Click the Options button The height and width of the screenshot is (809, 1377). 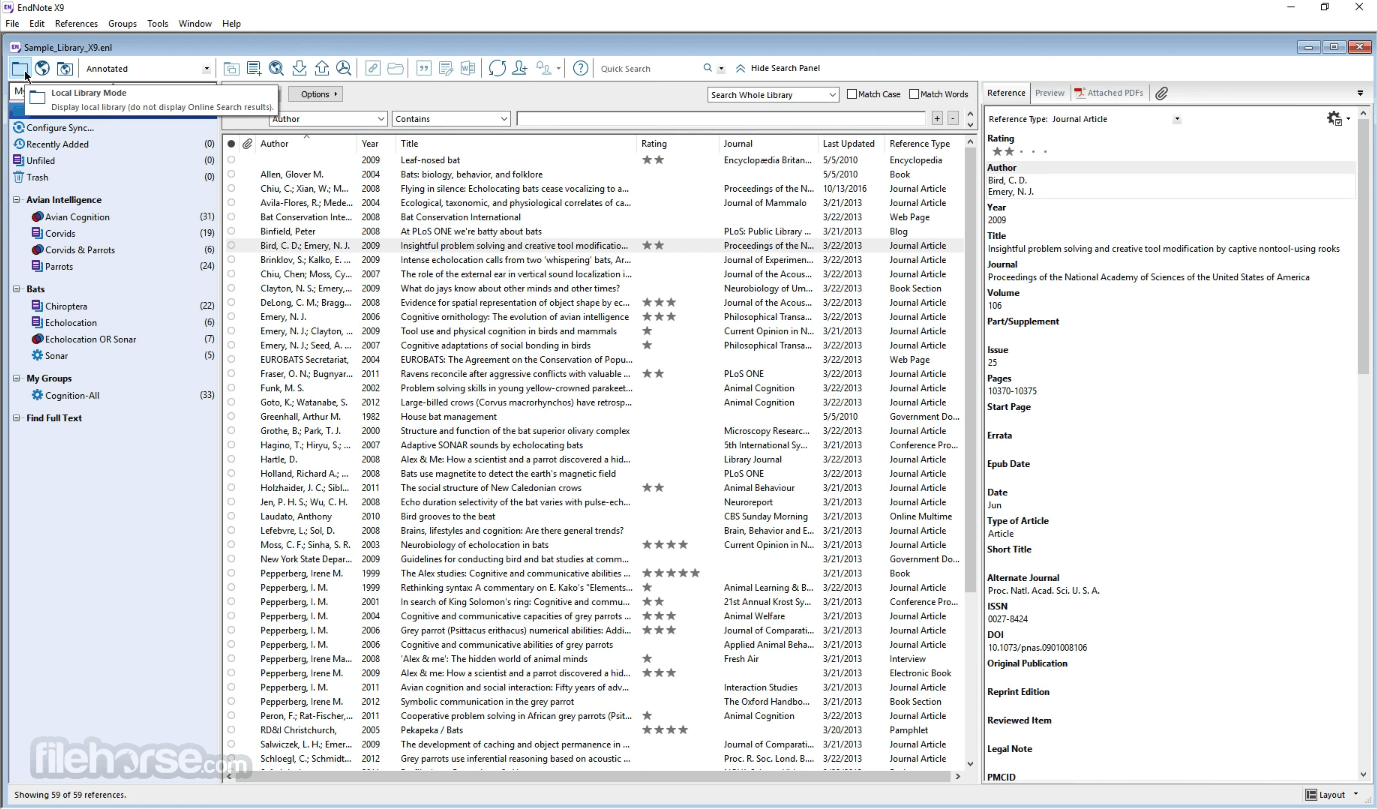pos(315,94)
